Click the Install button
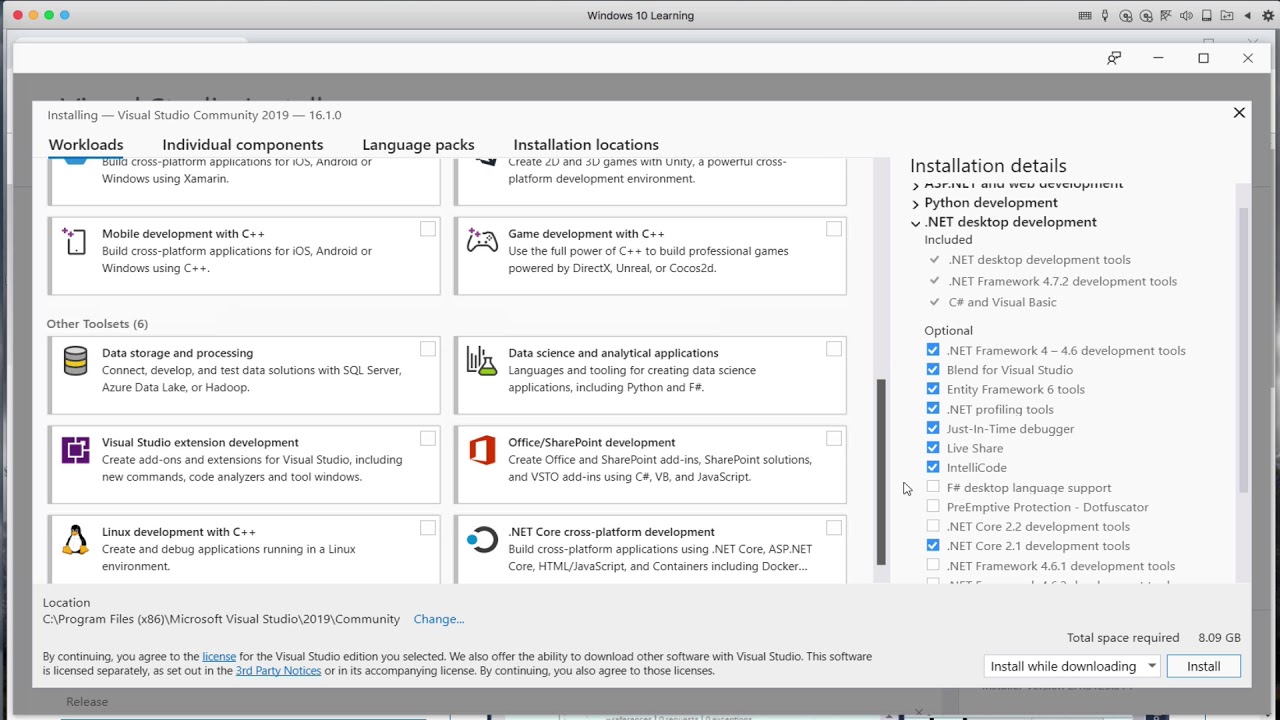The image size is (1280, 720). [1203, 666]
